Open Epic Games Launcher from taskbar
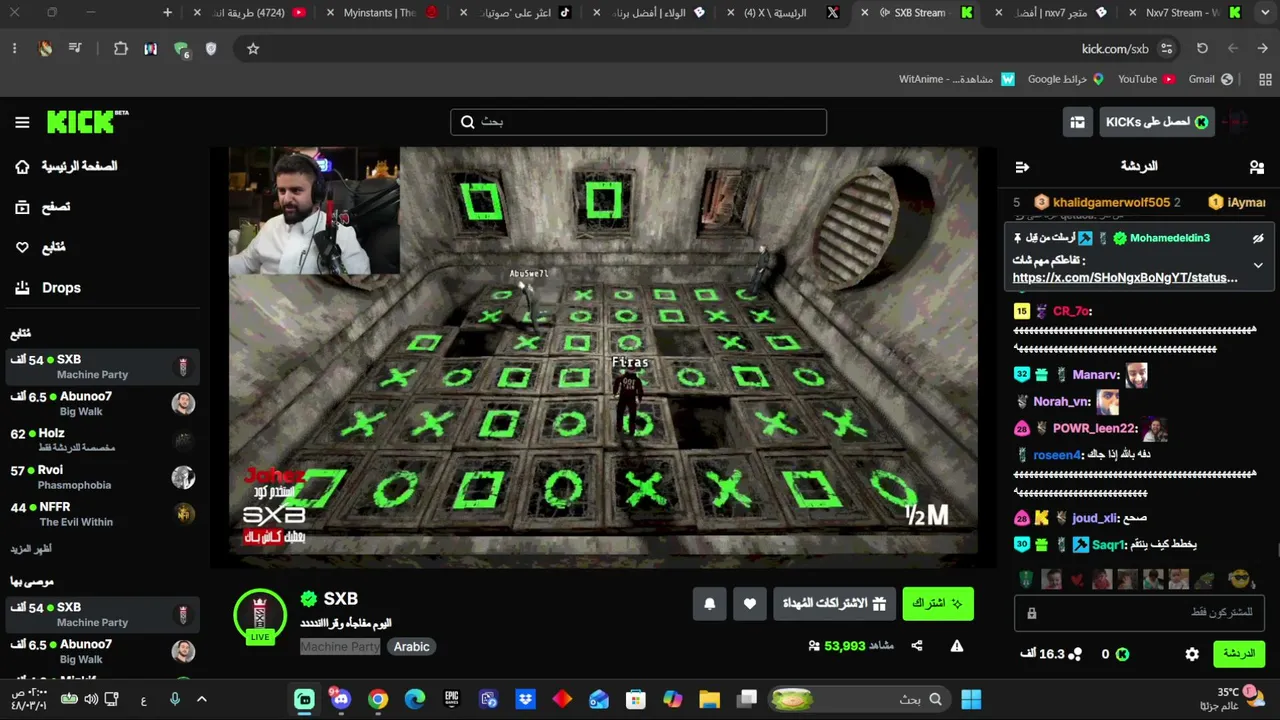The height and width of the screenshot is (720, 1280). (x=452, y=699)
